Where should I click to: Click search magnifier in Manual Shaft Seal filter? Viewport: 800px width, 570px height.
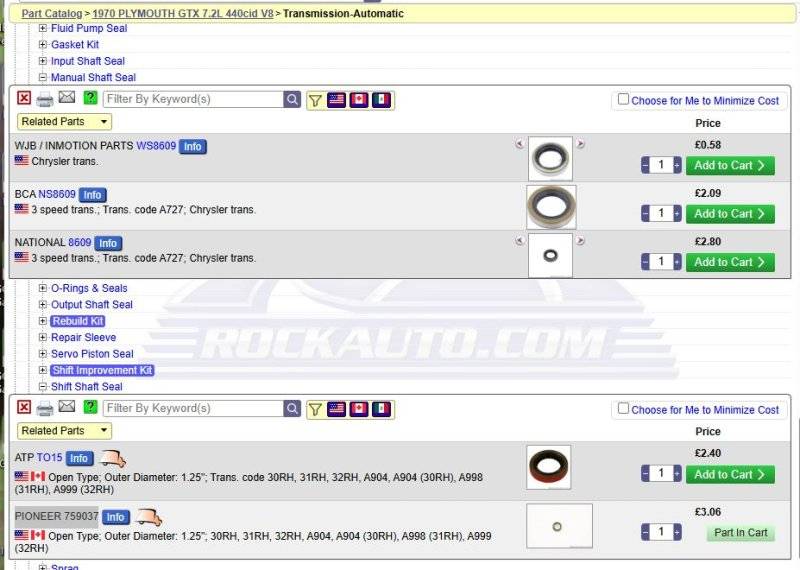[x=292, y=99]
